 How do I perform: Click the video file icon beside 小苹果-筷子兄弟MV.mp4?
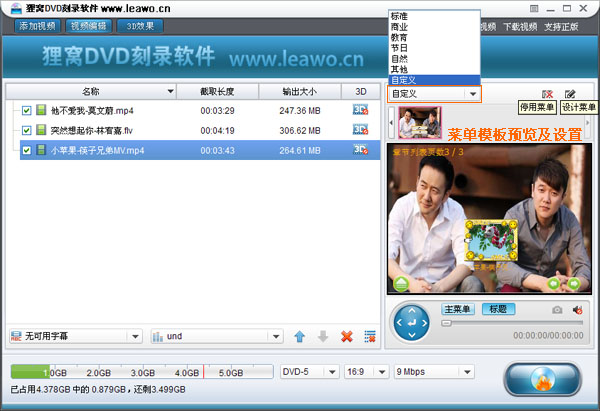(x=41, y=150)
